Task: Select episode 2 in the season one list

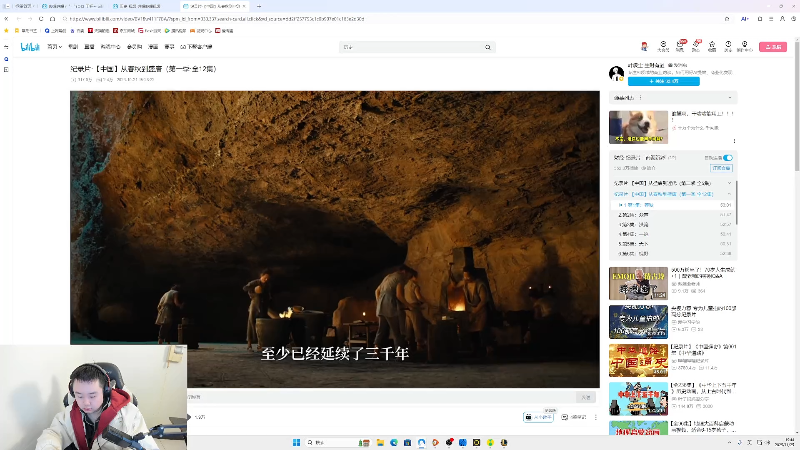Action: coord(673,215)
